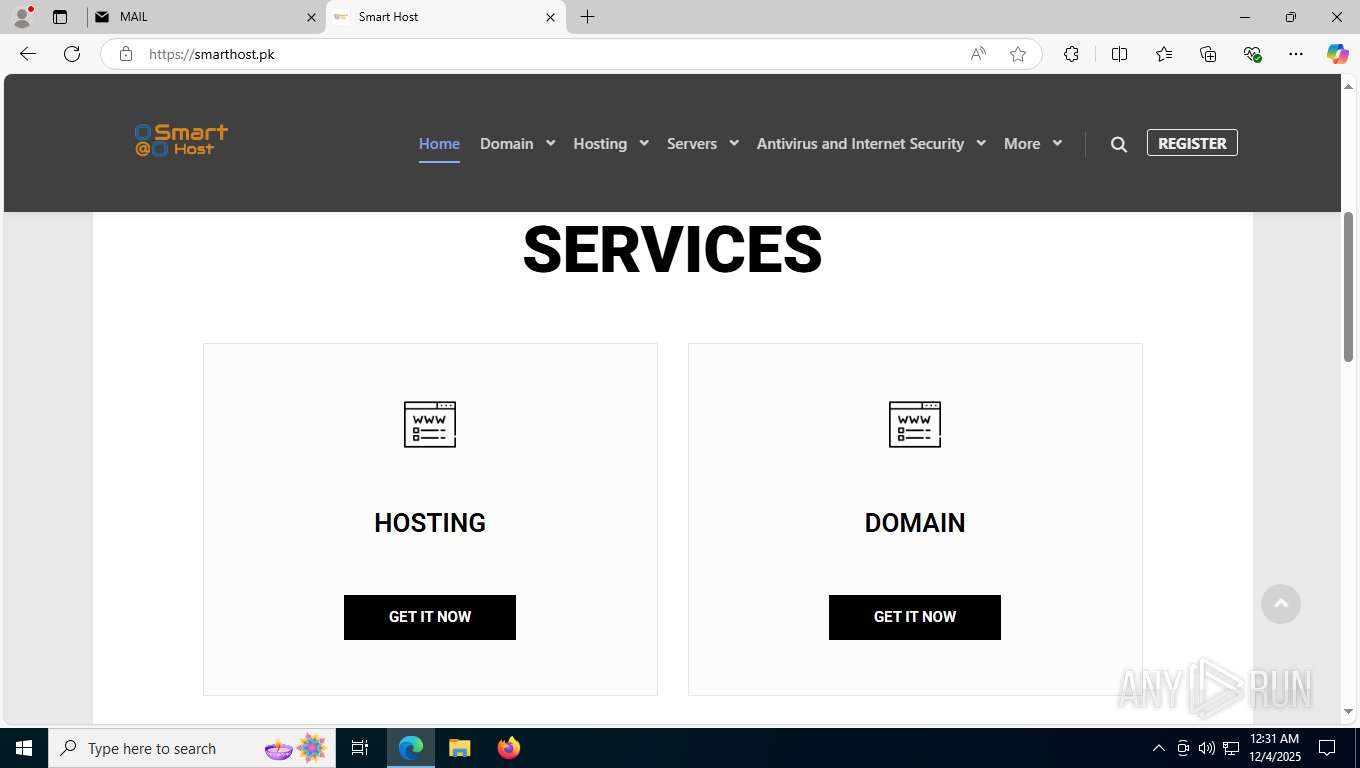The width and height of the screenshot is (1360, 768).
Task: Click GET IT NOW under Hosting
Action: coord(430,617)
